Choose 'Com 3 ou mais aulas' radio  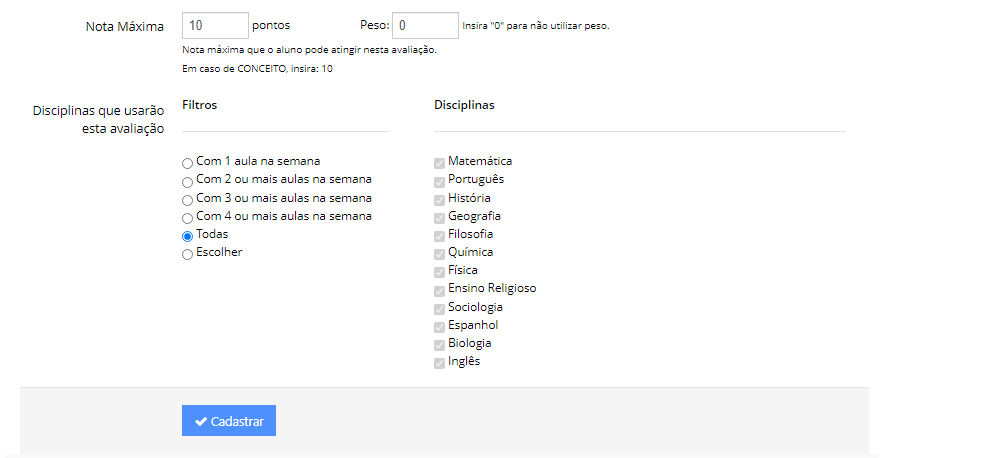(187, 200)
